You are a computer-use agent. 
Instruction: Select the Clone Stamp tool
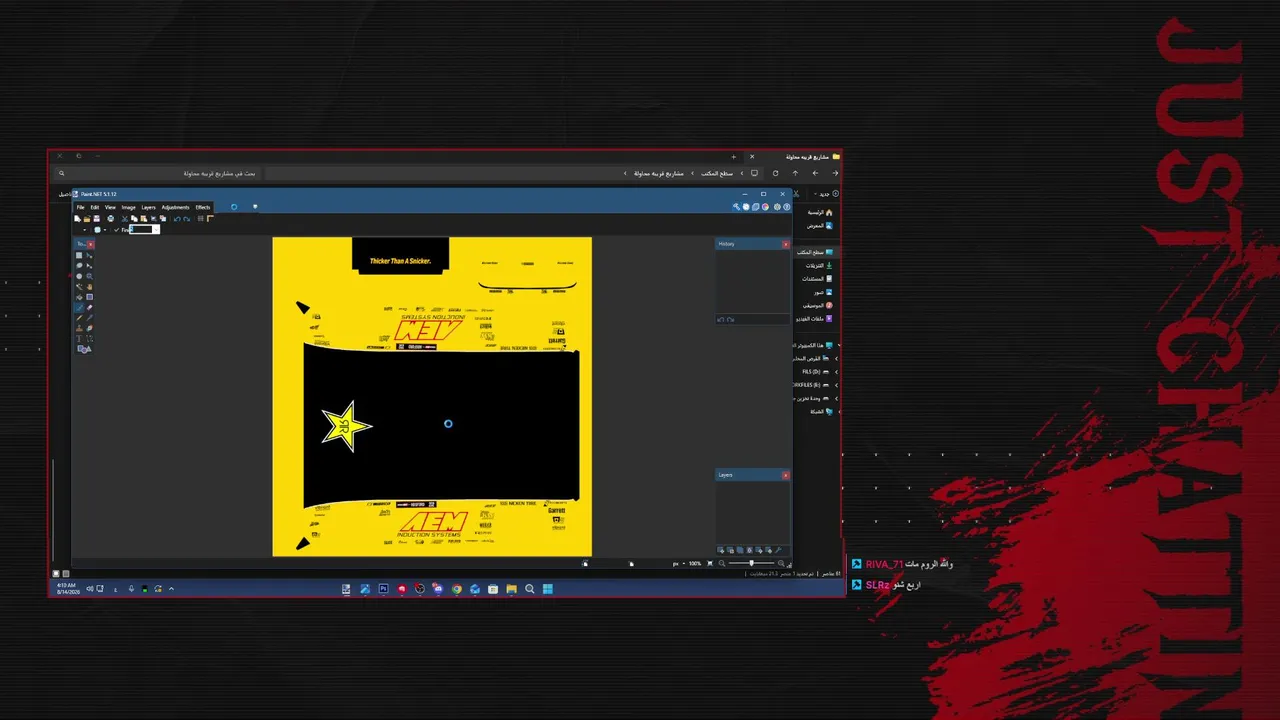pos(80,328)
